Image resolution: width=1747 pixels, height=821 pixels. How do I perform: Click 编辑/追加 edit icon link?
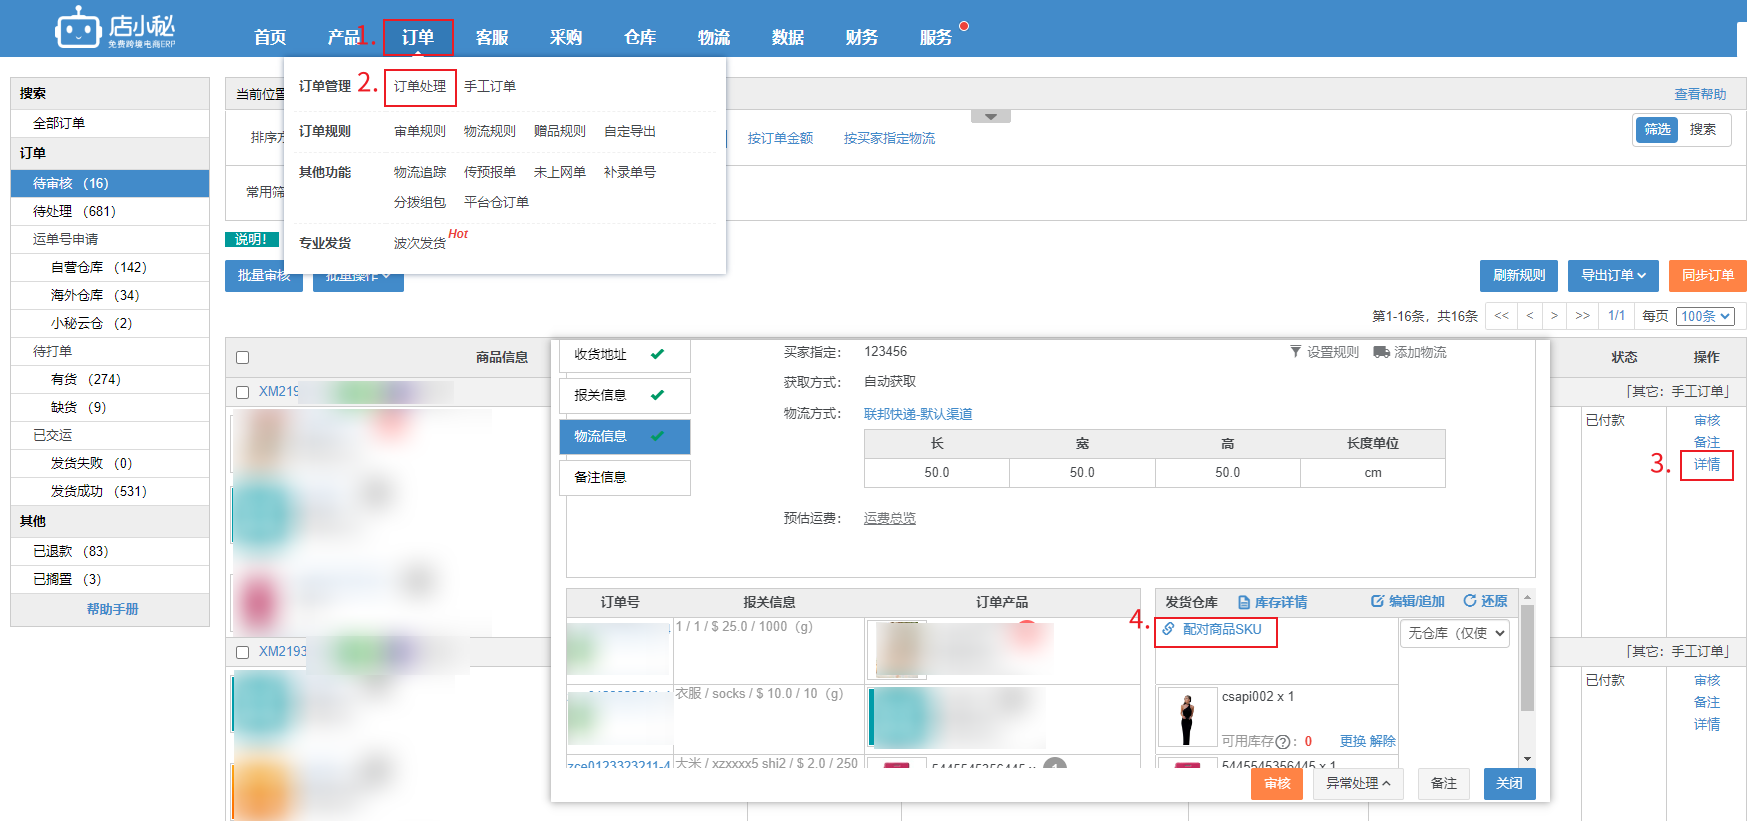pyautogui.click(x=1408, y=601)
